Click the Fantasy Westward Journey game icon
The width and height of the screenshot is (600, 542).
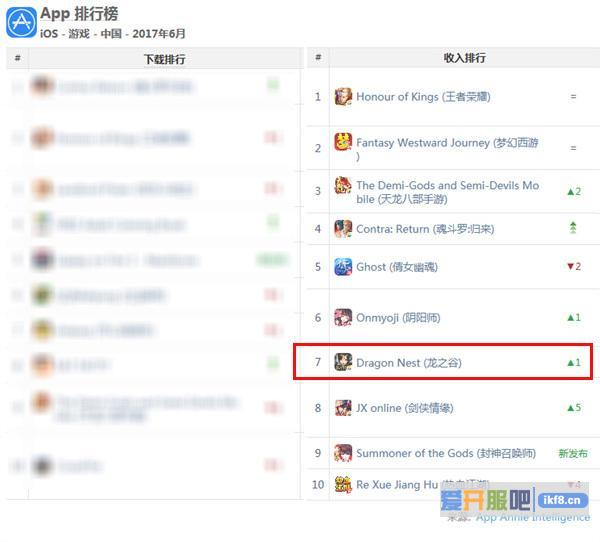coord(343,142)
